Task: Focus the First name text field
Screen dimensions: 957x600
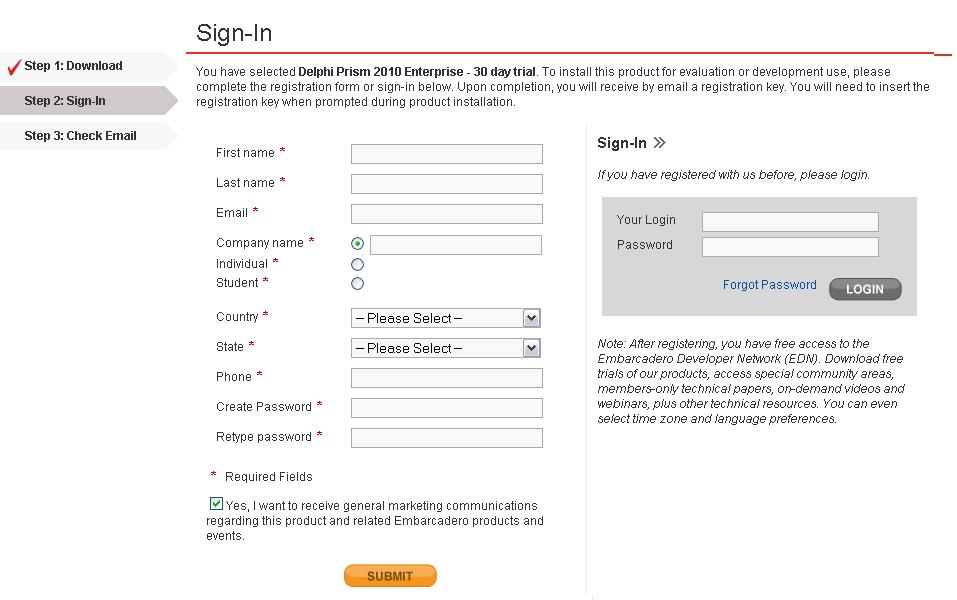Action: click(x=447, y=154)
